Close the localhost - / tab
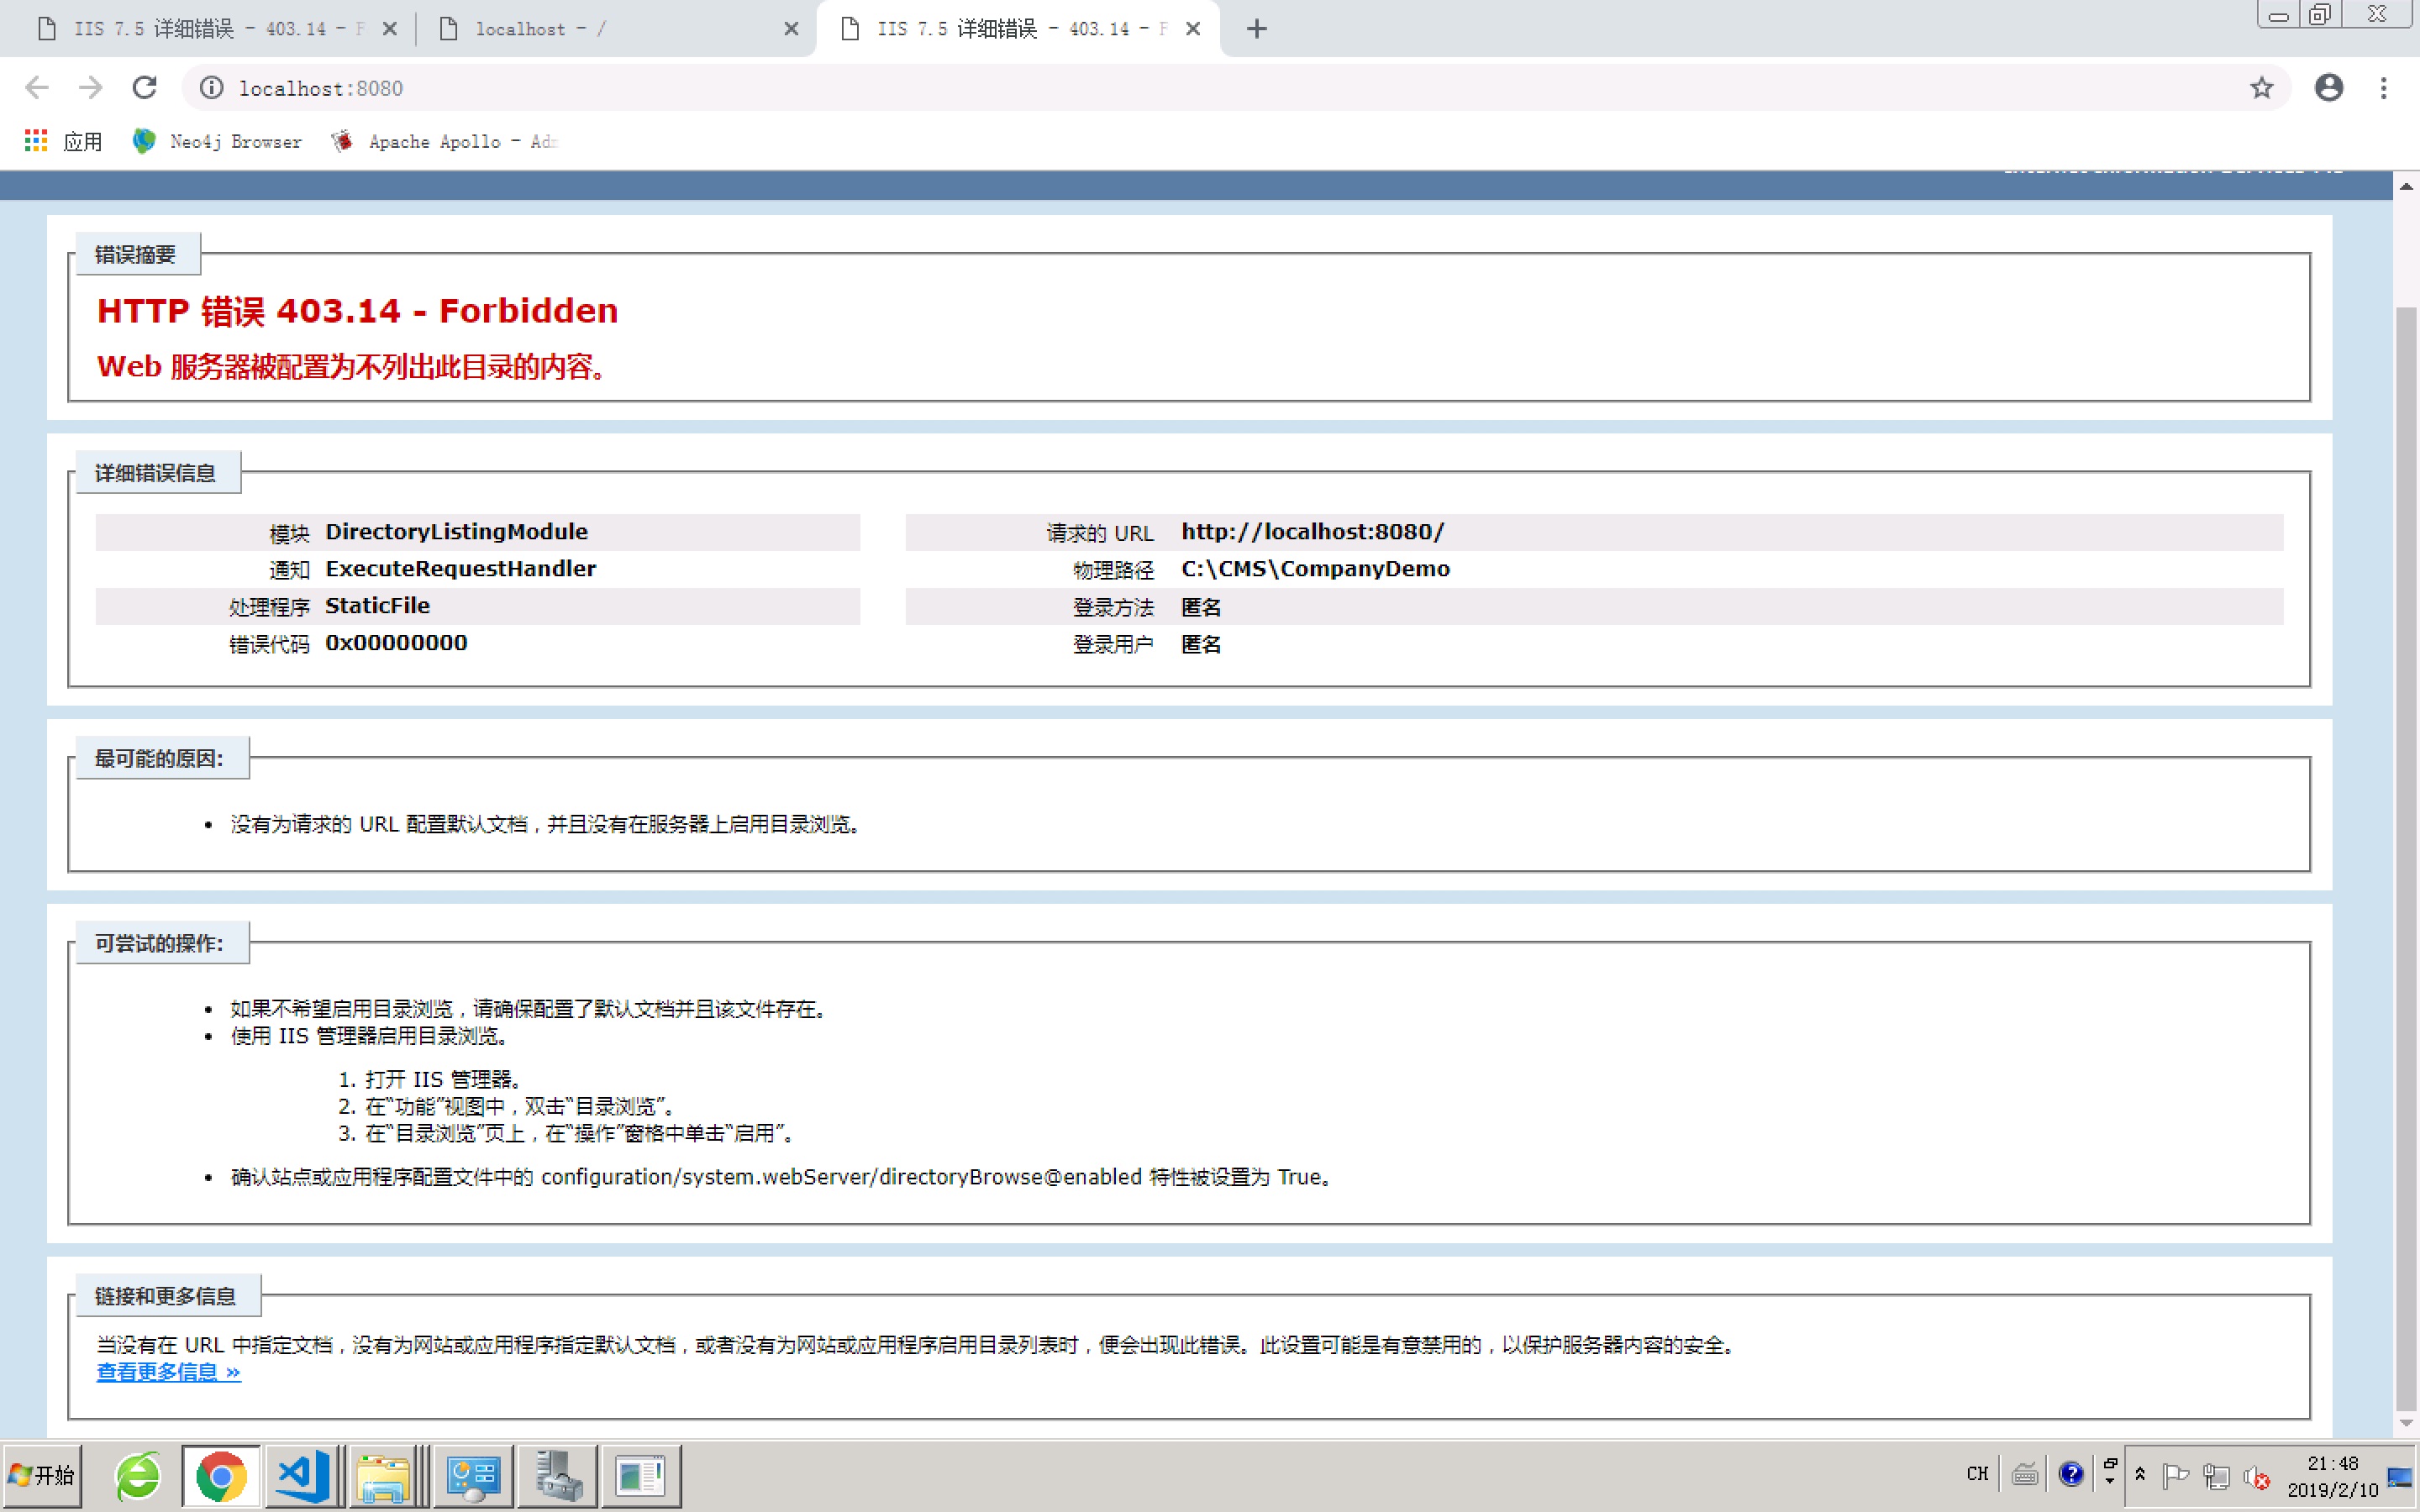Screen dimensions: 2420x1512 point(791,29)
